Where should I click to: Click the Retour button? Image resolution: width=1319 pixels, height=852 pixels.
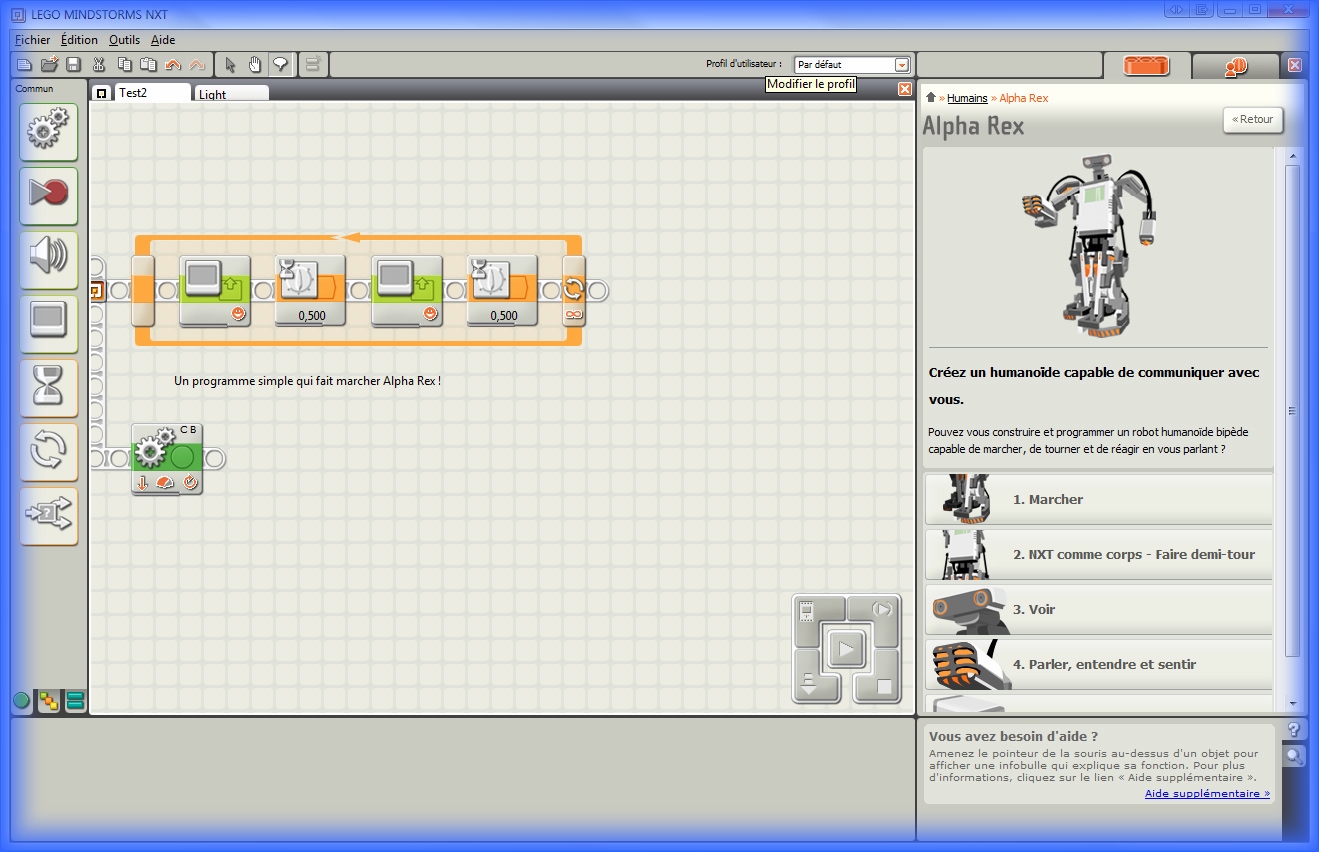[x=1253, y=120]
